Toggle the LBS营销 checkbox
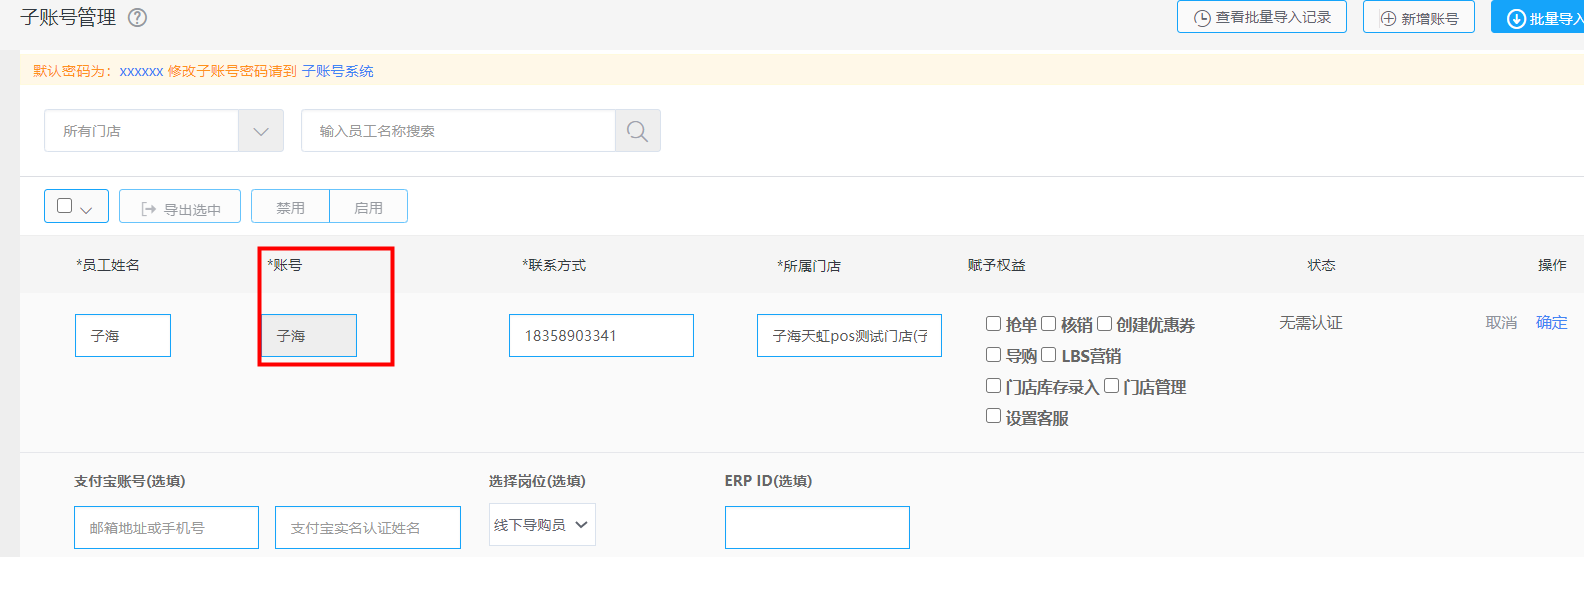 point(1049,355)
